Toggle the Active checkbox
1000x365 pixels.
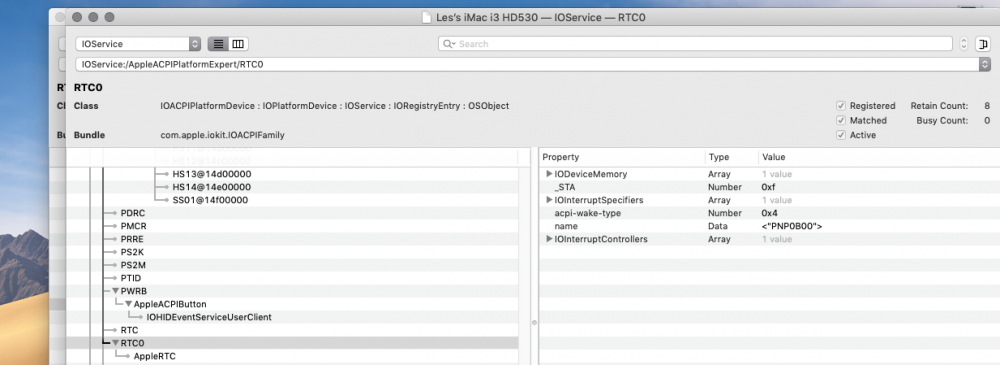(x=841, y=135)
